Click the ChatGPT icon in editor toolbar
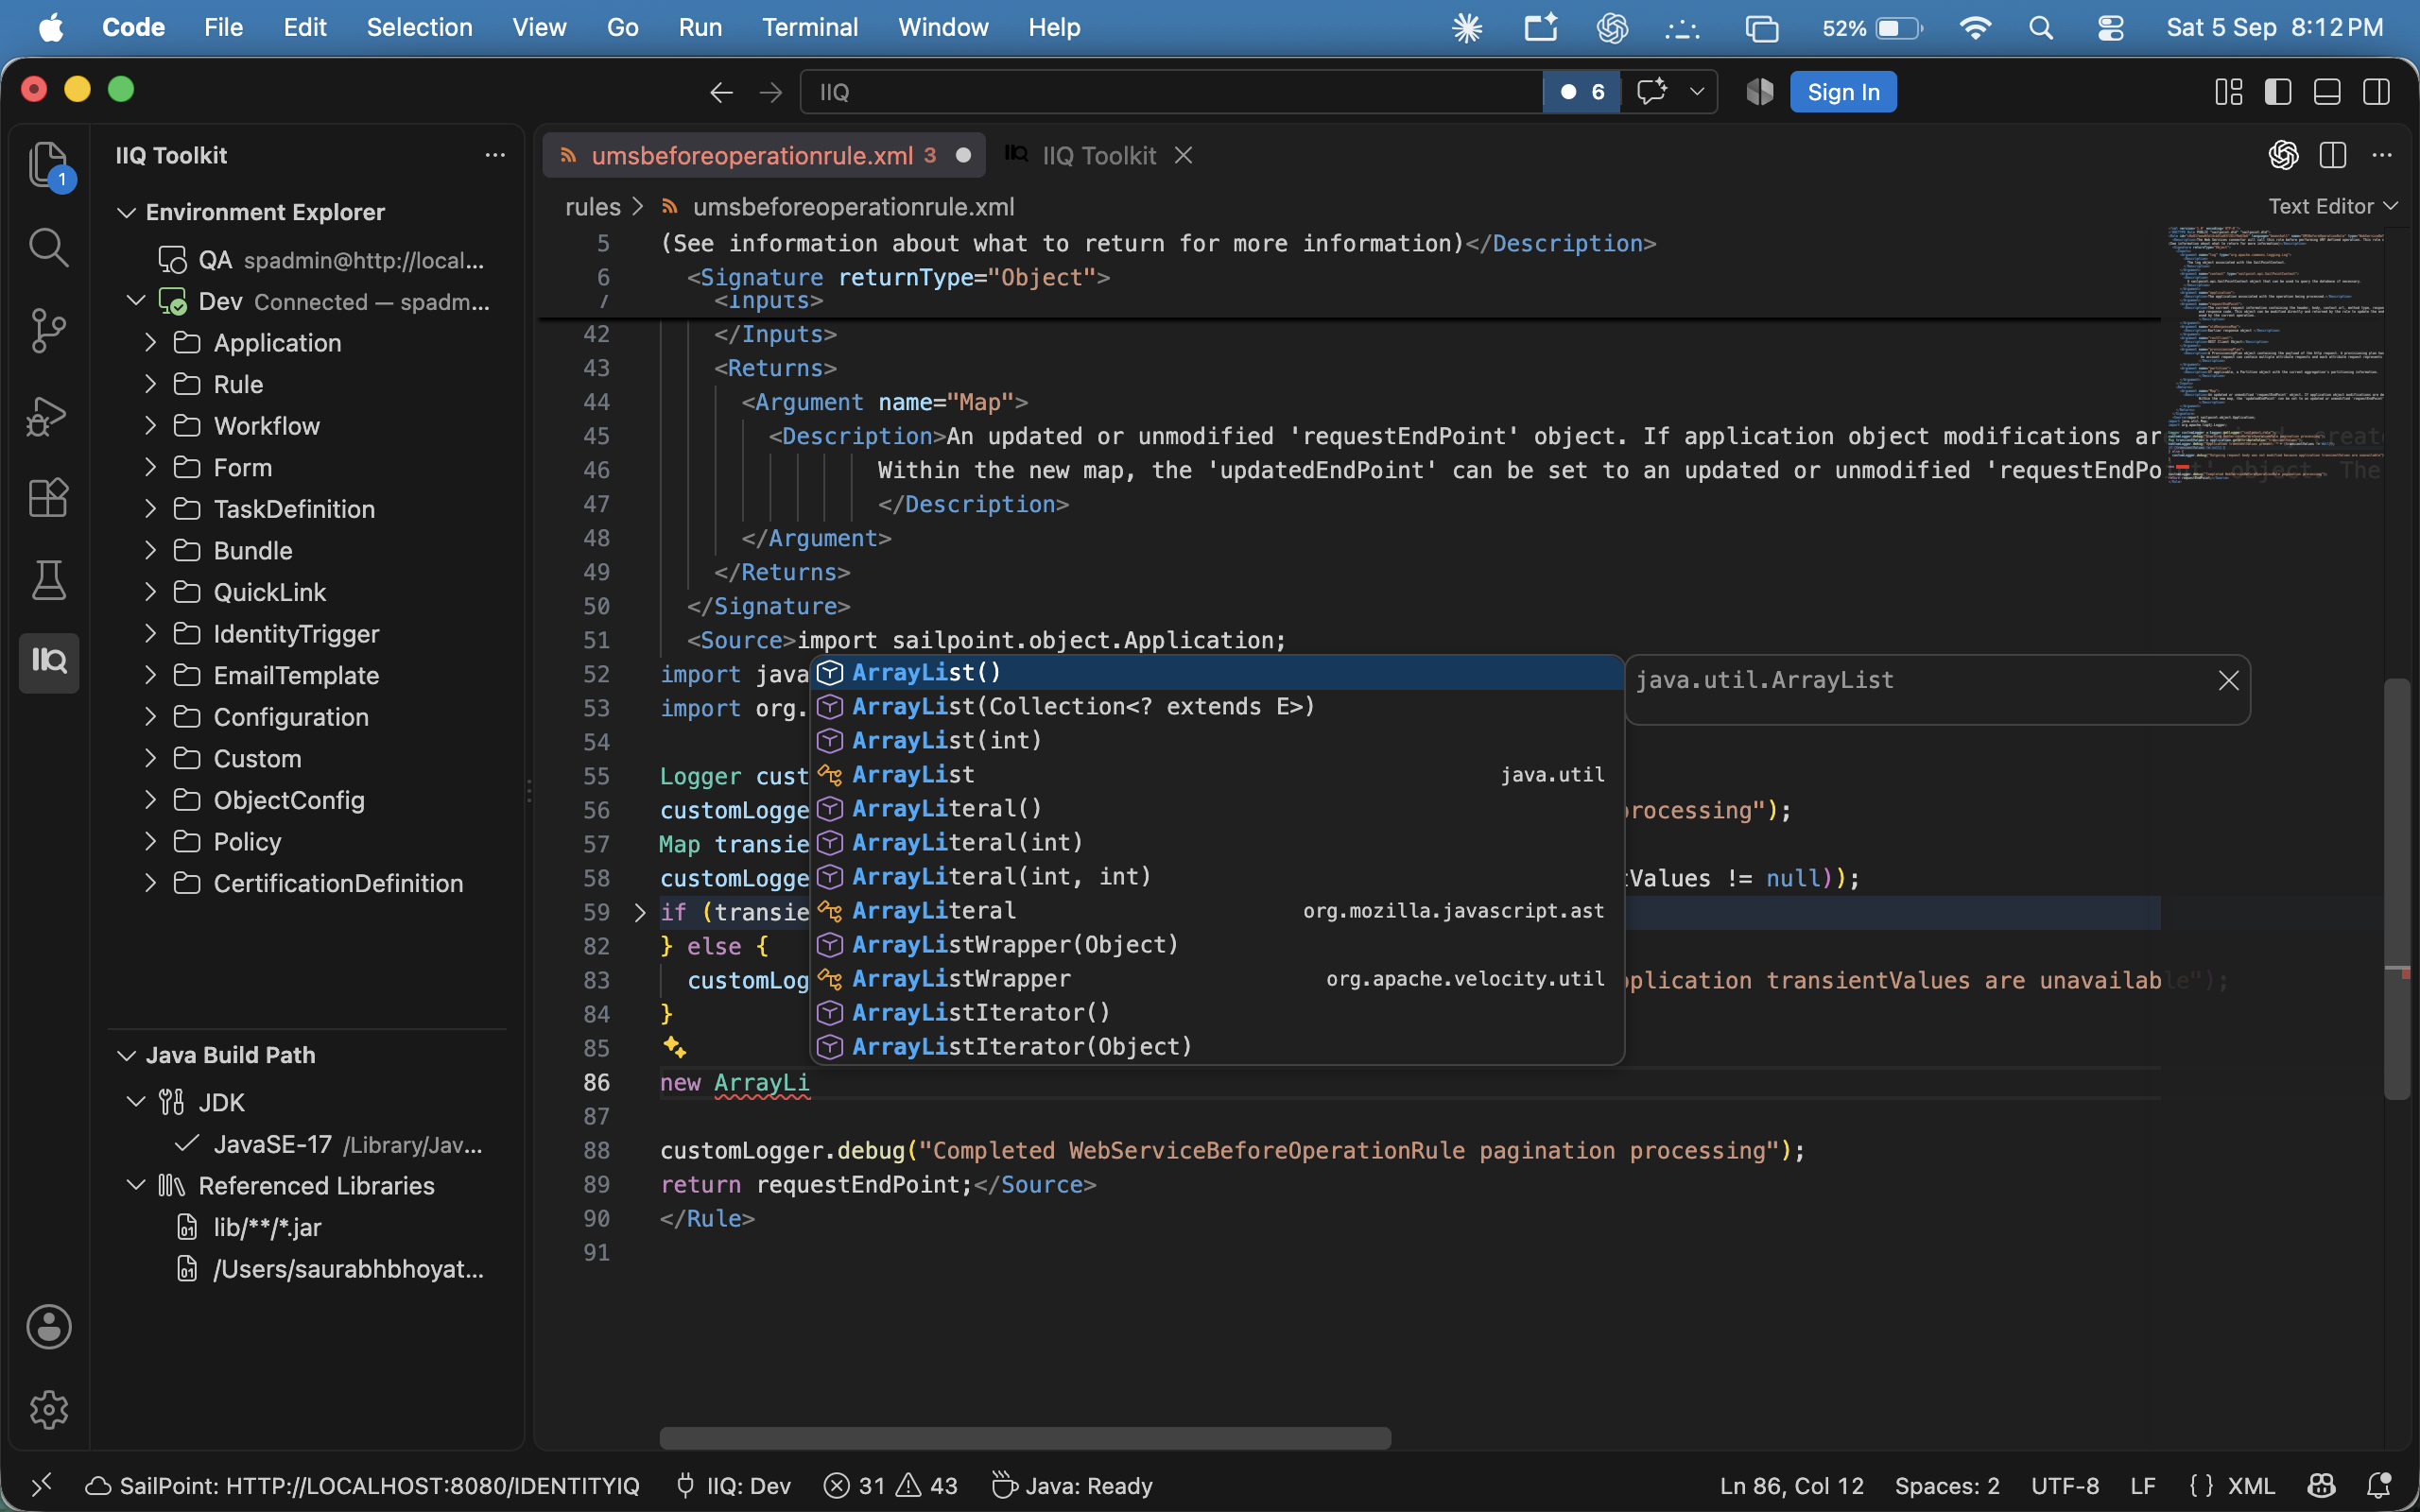This screenshot has width=2420, height=1512. tap(2283, 155)
